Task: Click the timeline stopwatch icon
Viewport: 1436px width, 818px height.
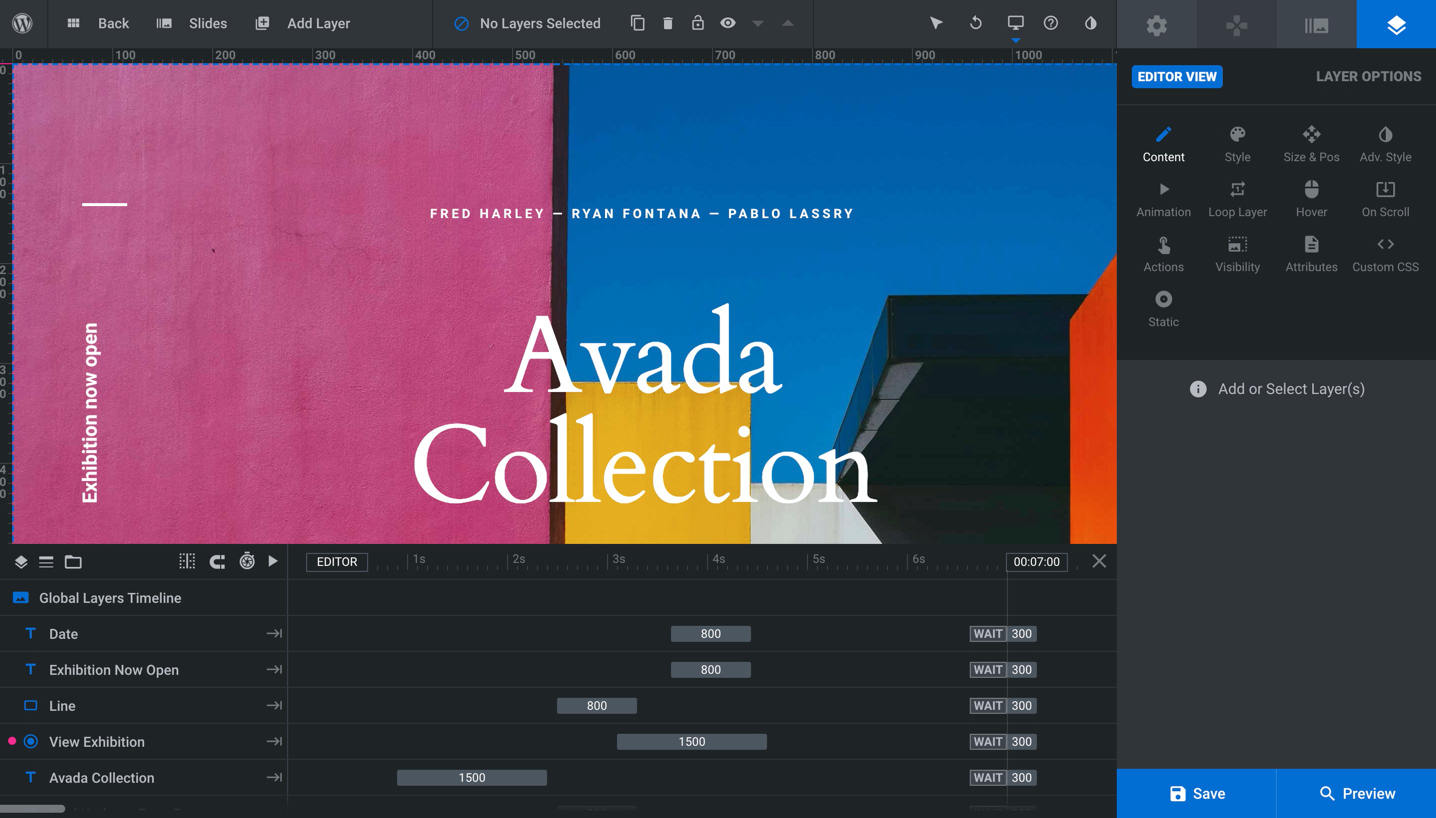Action: [247, 561]
